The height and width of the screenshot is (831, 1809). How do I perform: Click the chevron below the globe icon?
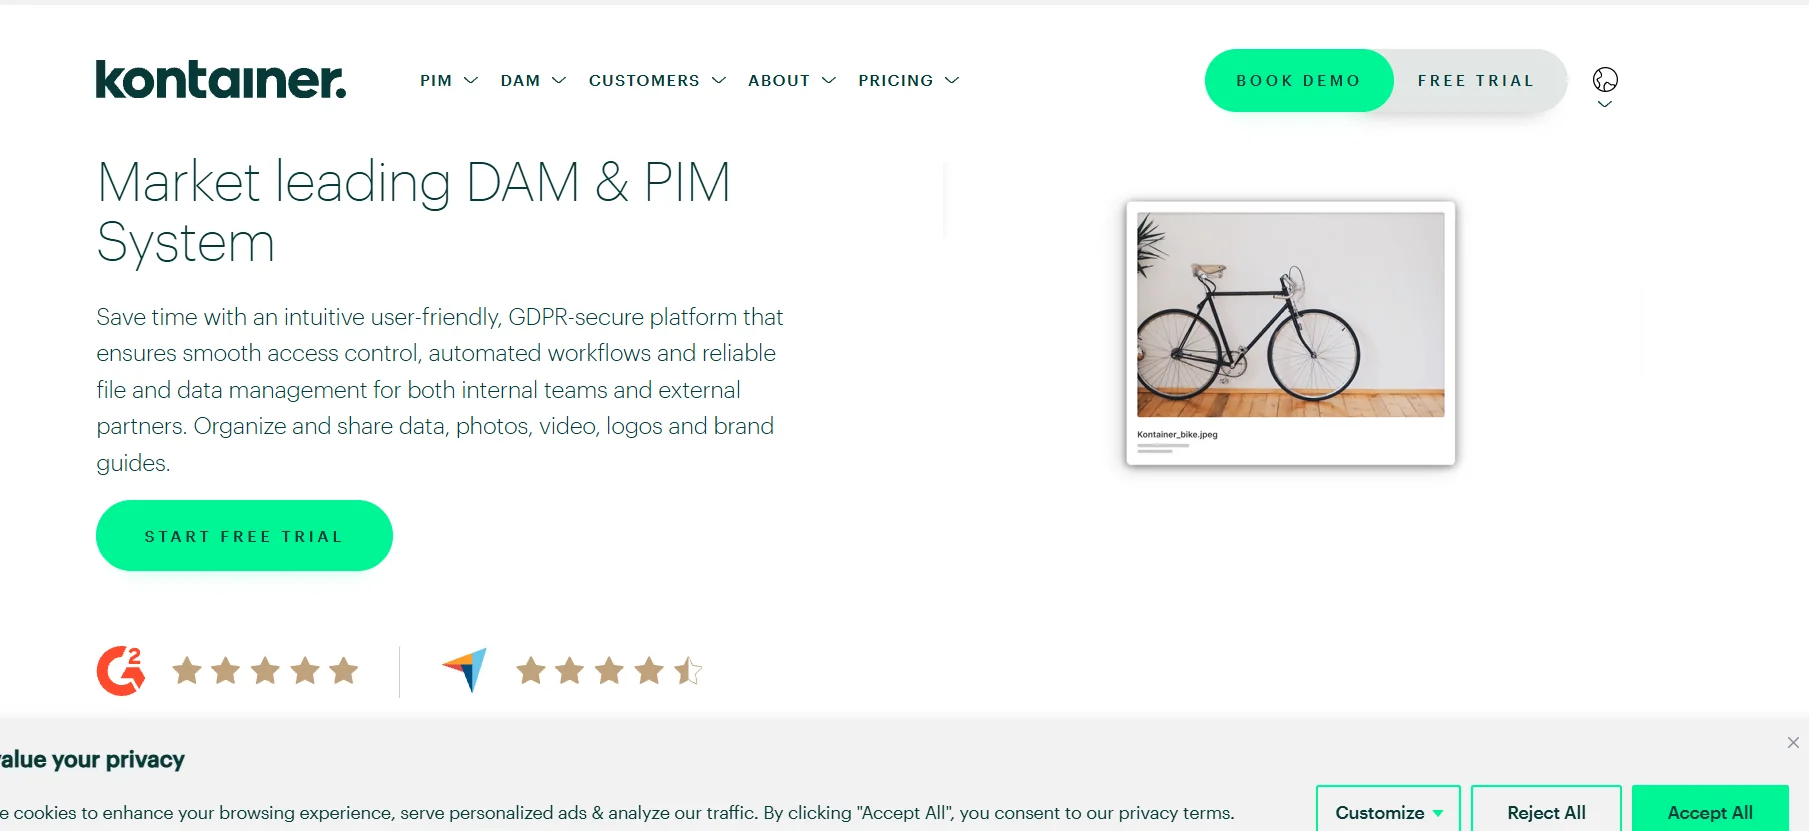[x=1605, y=104]
